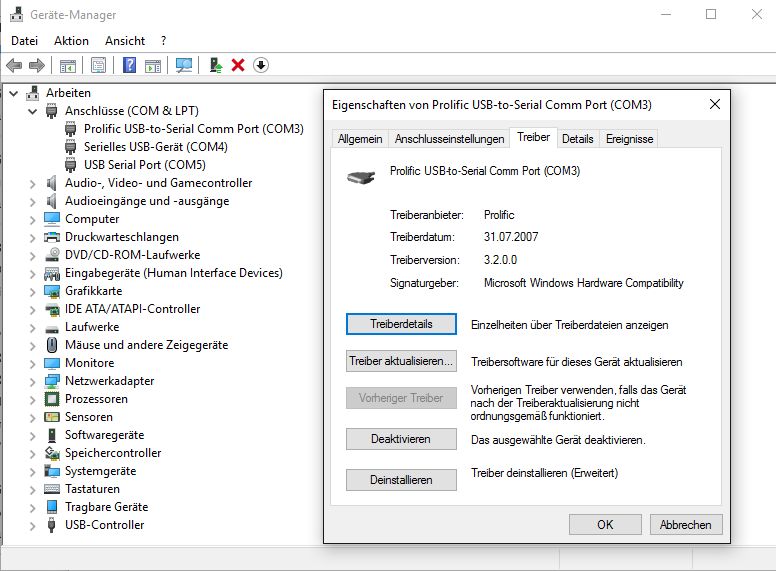Click the blue Help question mark icon

[x=129, y=65]
